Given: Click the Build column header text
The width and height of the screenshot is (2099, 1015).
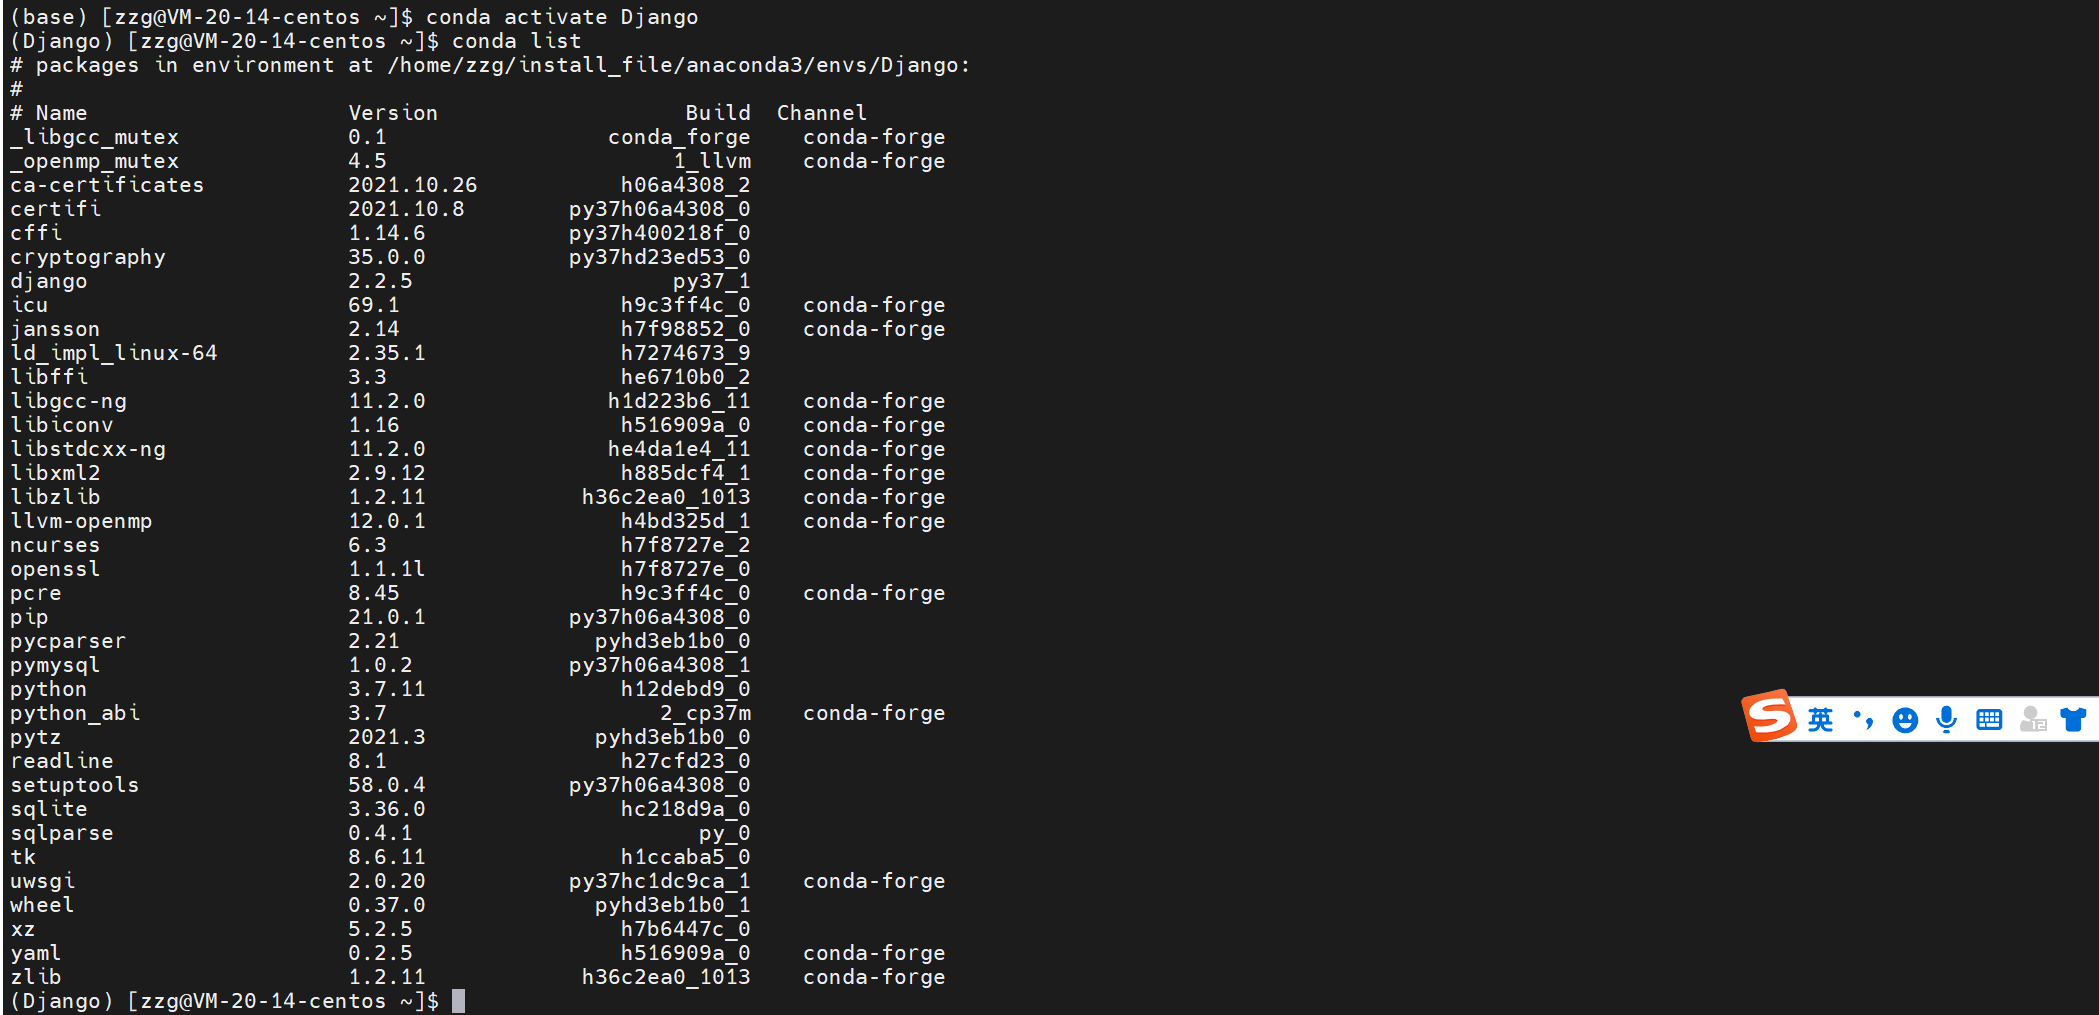Looking at the screenshot, I should pyautogui.click(x=717, y=113).
